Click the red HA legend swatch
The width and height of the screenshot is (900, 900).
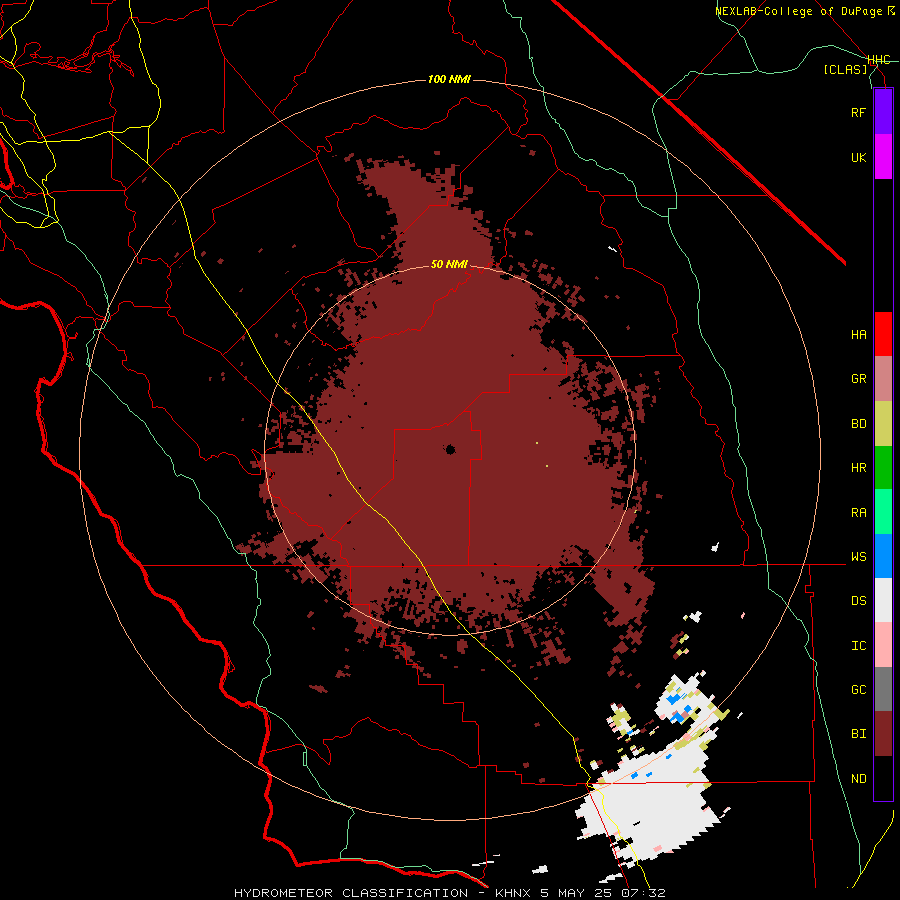[883, 334]
